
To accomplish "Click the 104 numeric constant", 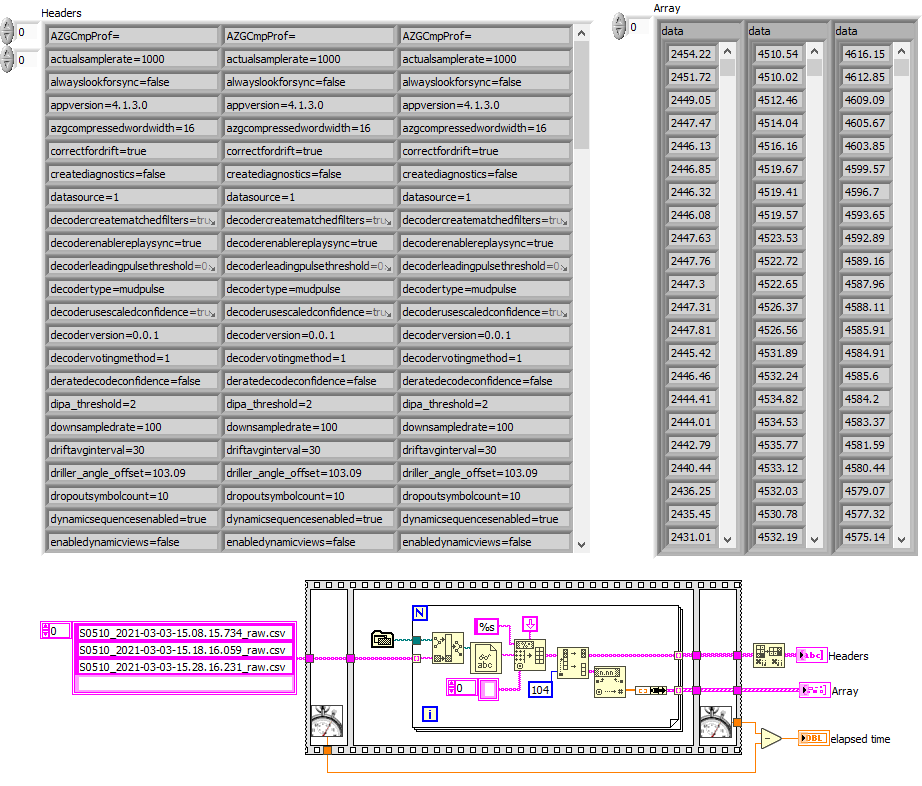I will [x=541, y=689].
